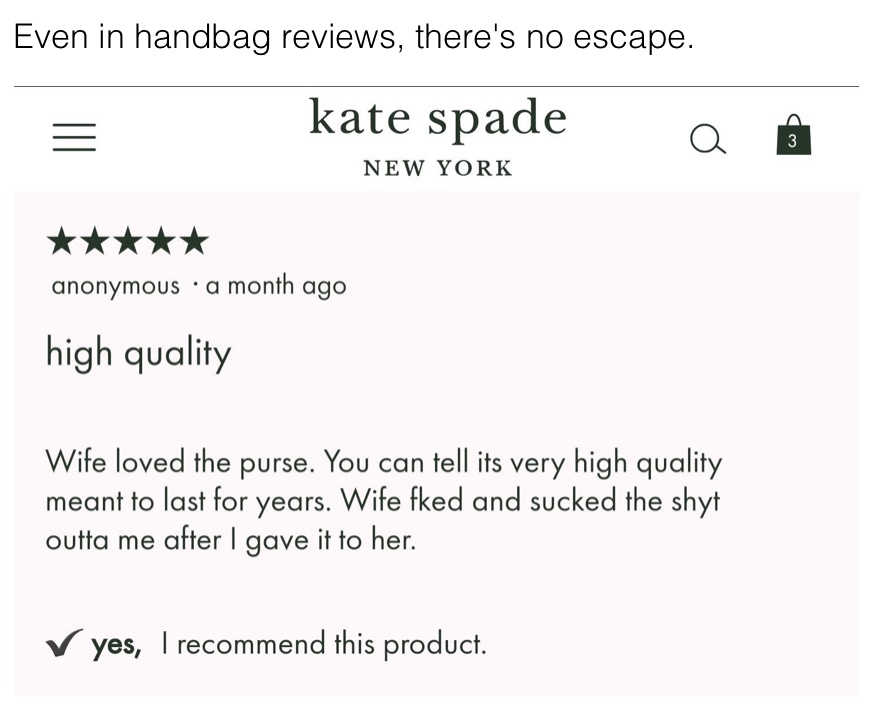
Task: Click 'I recommend this product.' text
Action: (x=324, y=643)
